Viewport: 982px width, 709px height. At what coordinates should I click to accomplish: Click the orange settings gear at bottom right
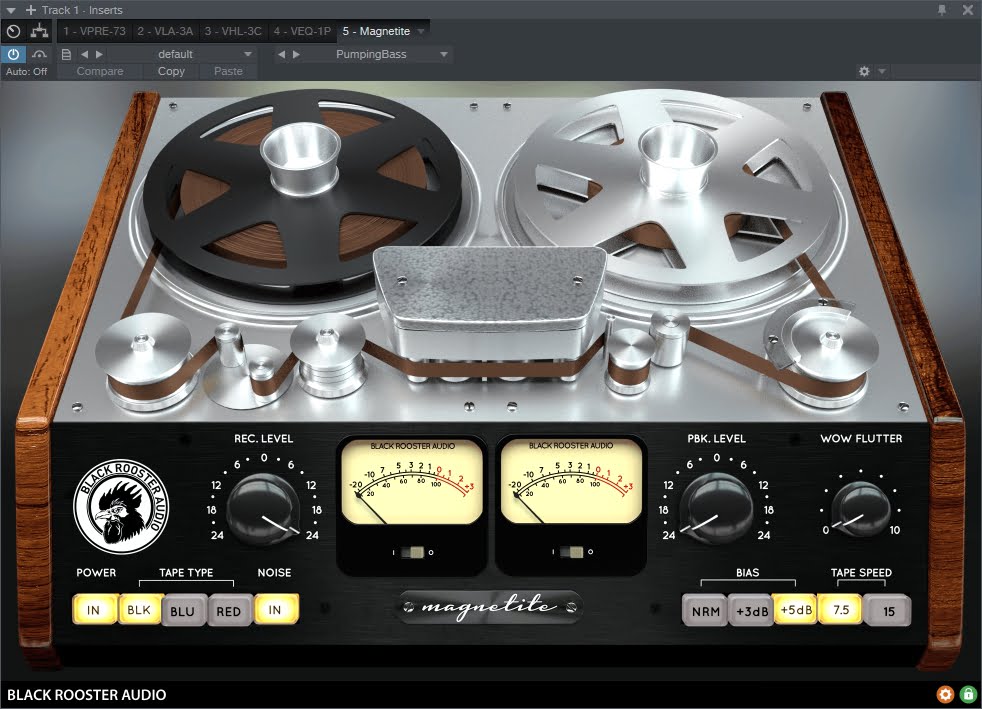[x=945, y=694]
